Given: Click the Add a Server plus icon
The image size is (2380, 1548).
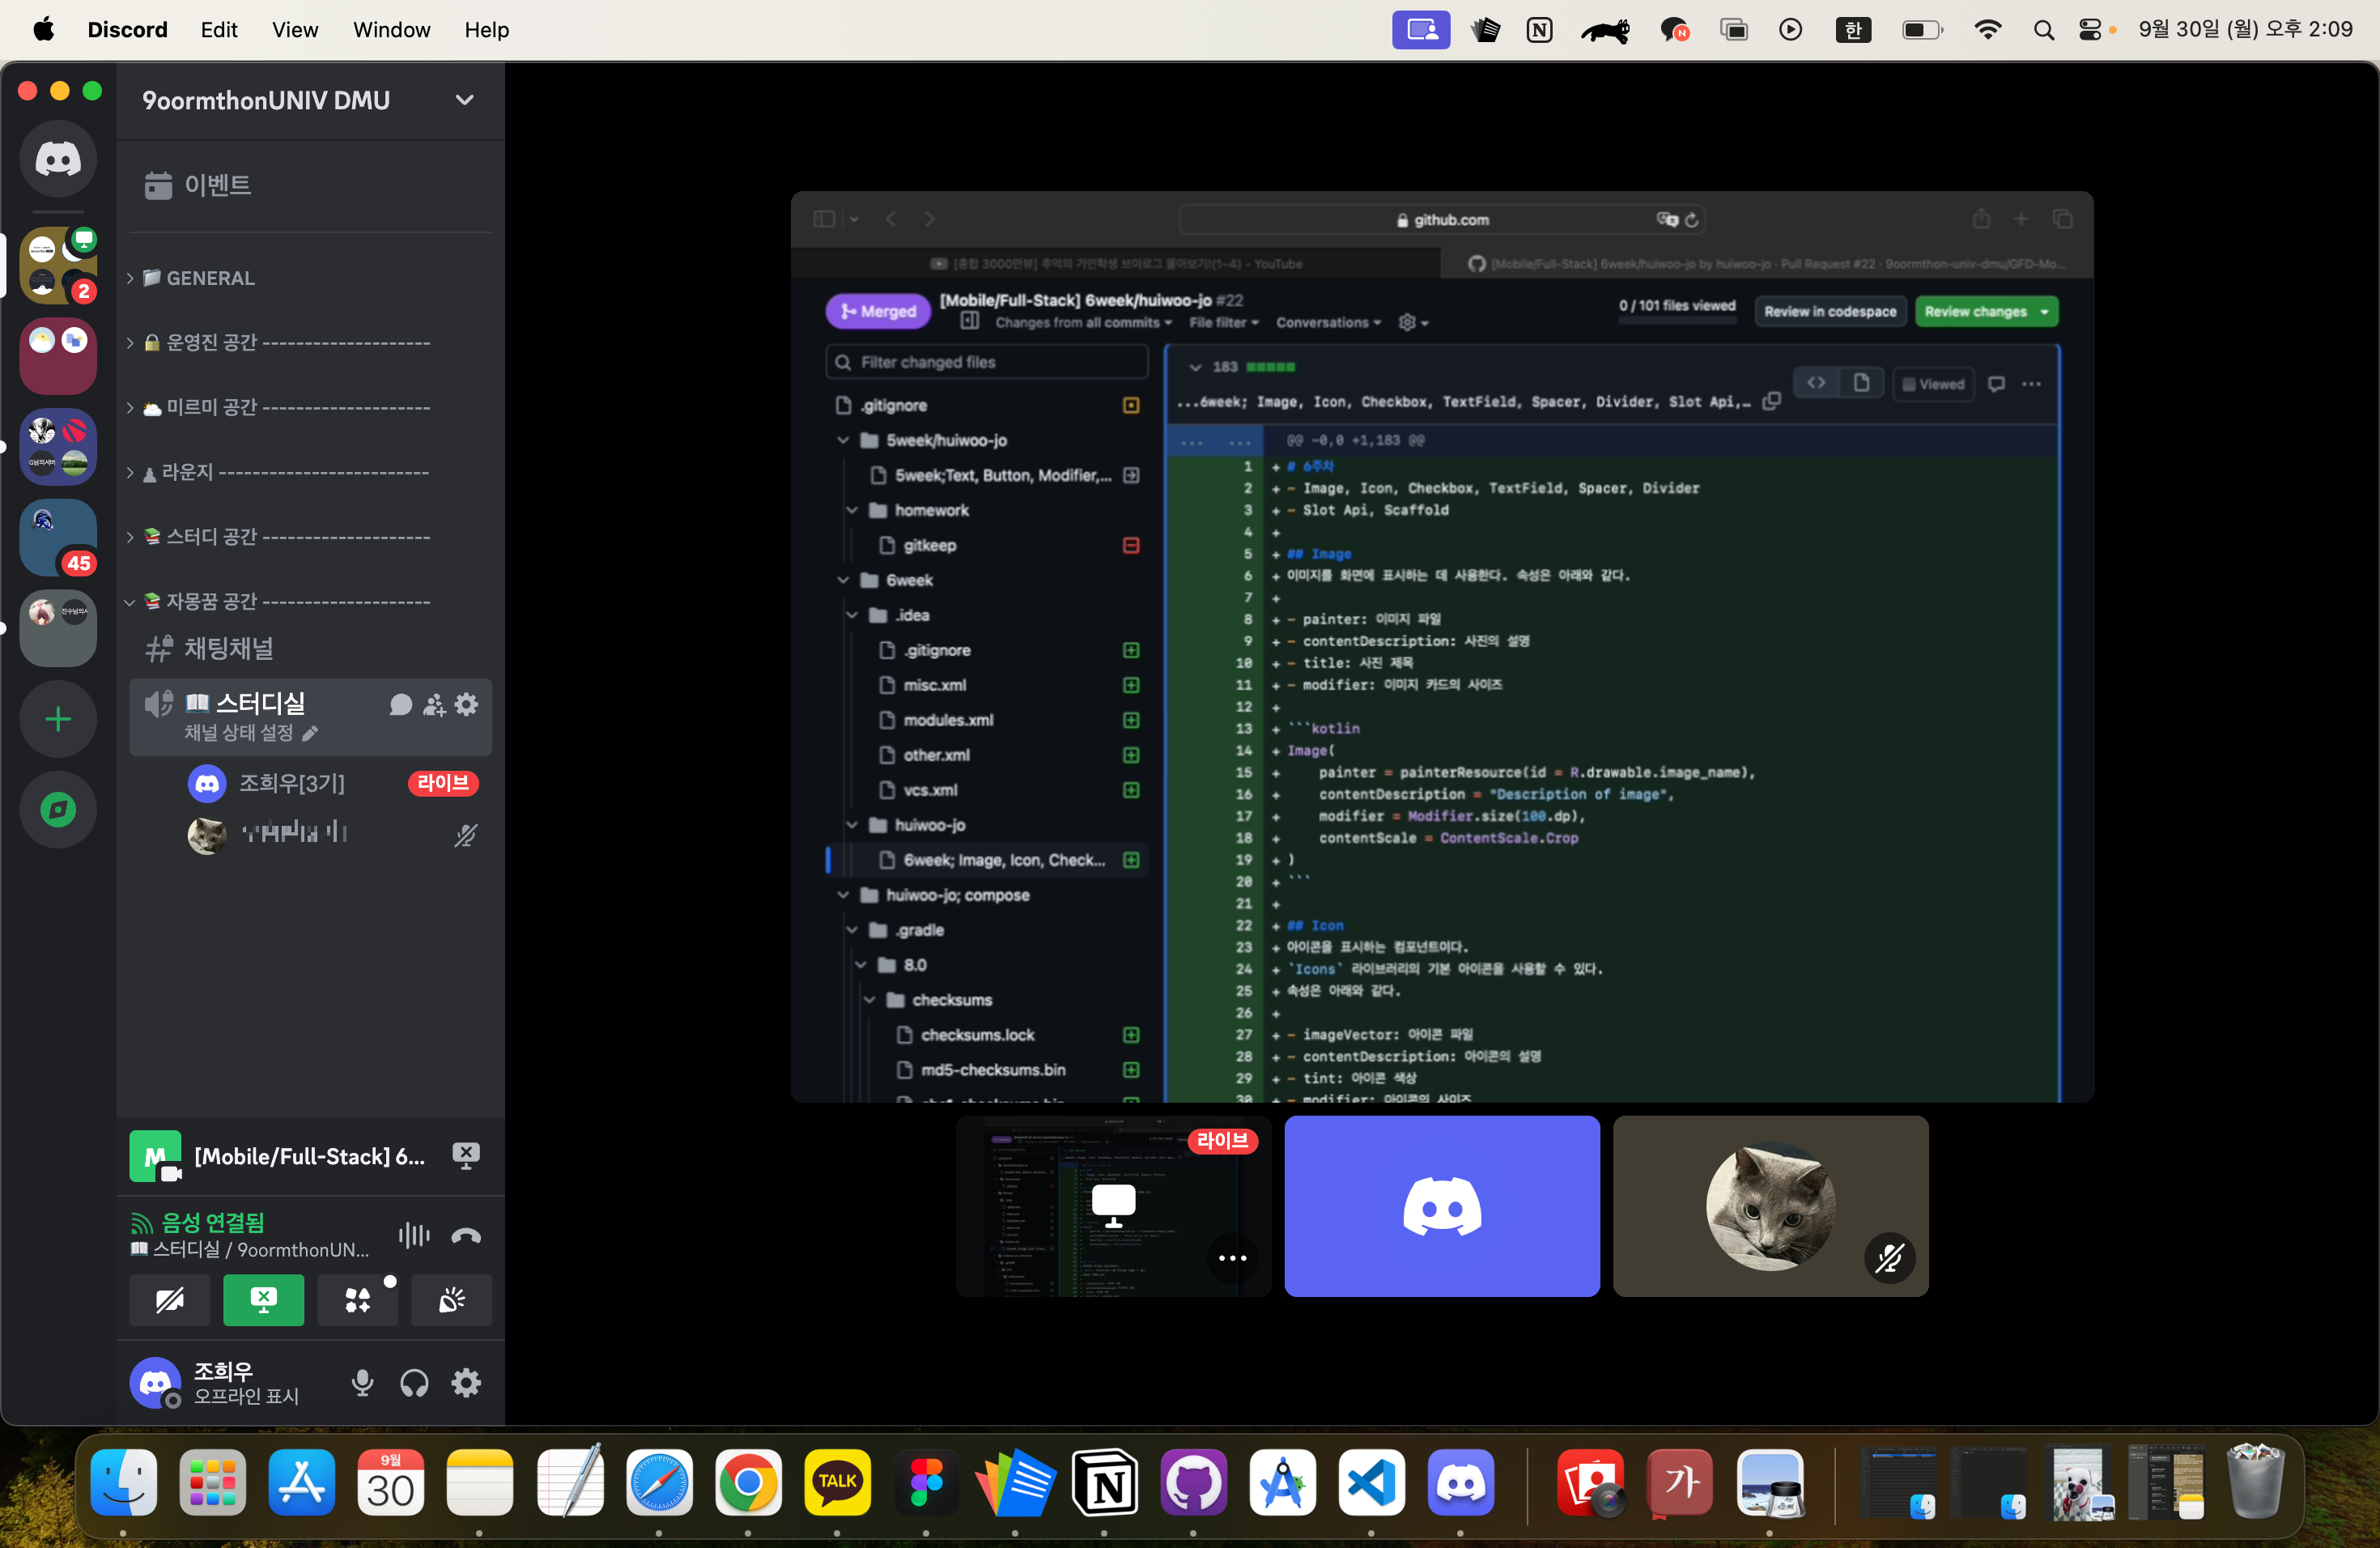Looking at the screenshot, I should 58,719.
